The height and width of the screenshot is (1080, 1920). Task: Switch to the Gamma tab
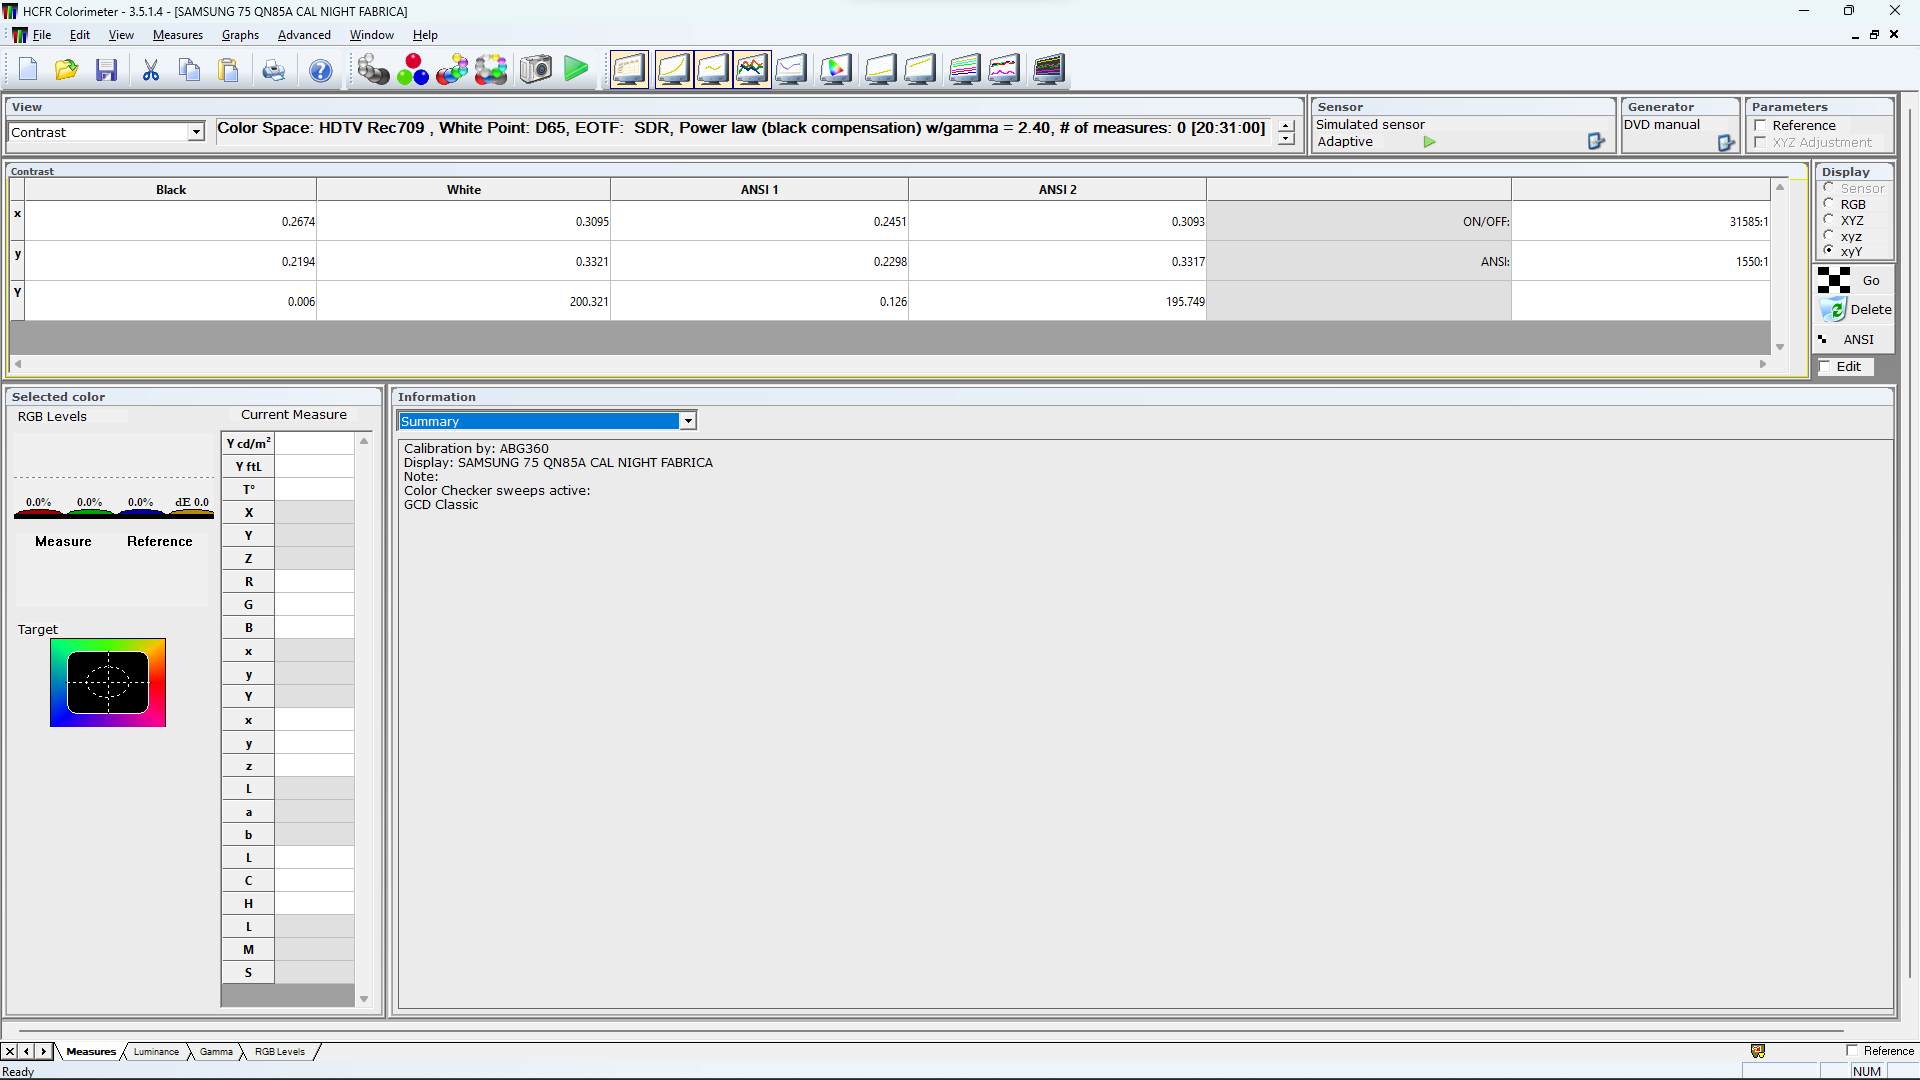point(216,1051)
